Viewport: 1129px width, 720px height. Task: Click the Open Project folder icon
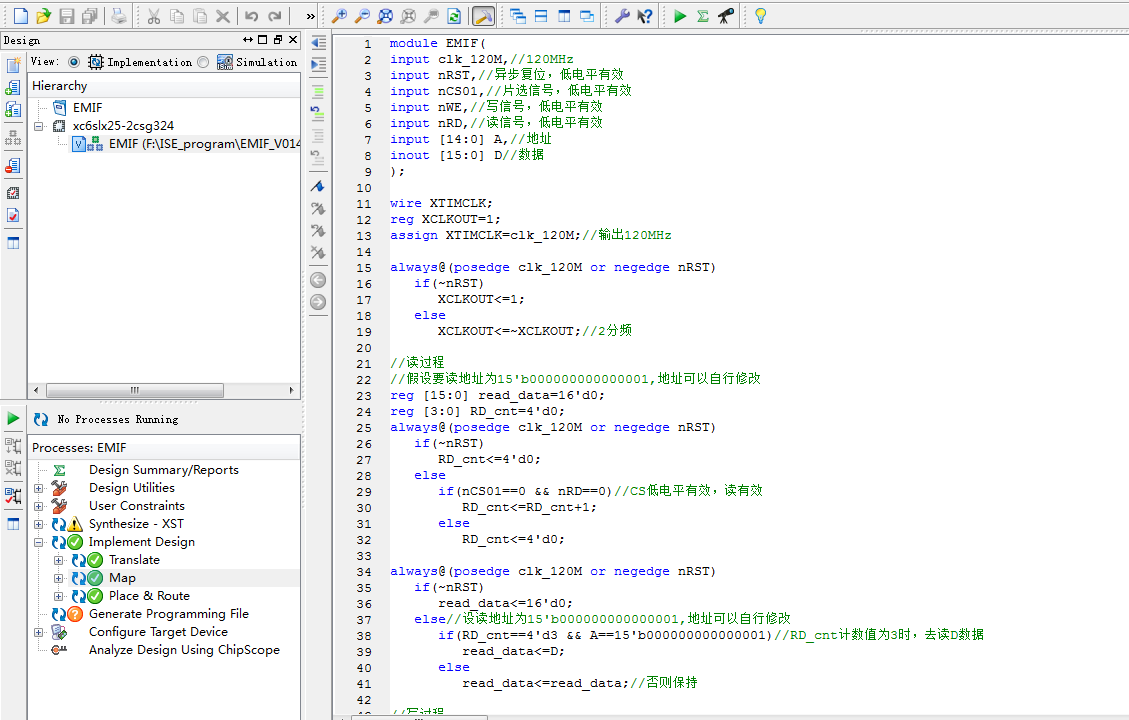coord(43,16)
